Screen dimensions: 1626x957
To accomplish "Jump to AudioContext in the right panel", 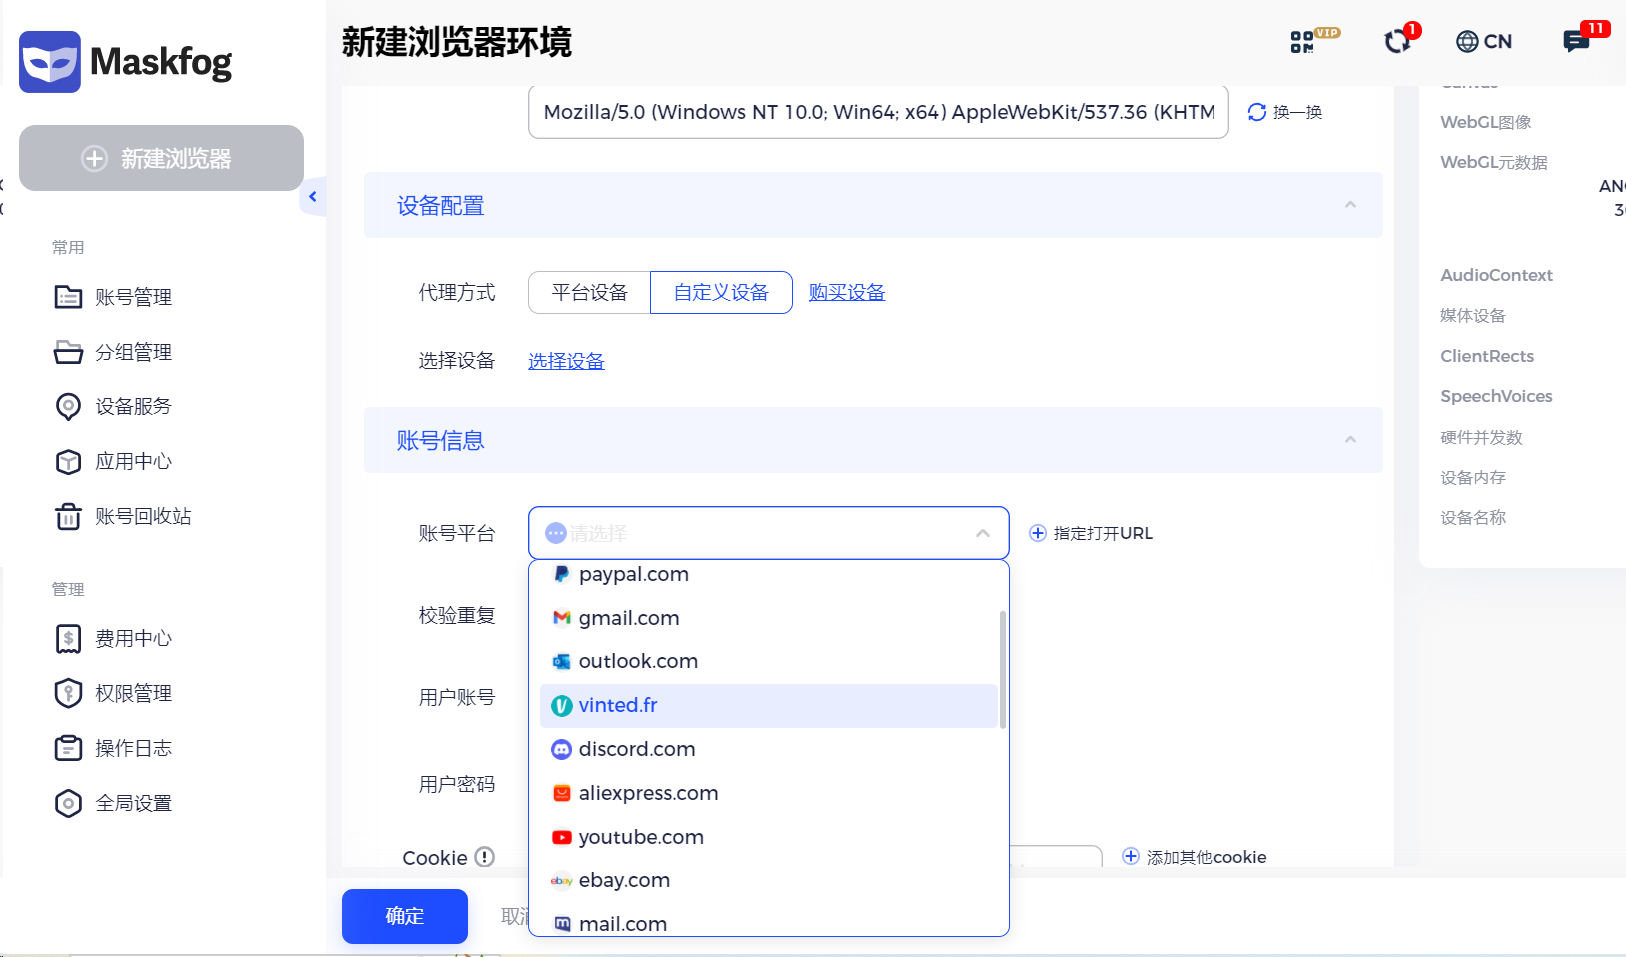I will pos(1496,275).
